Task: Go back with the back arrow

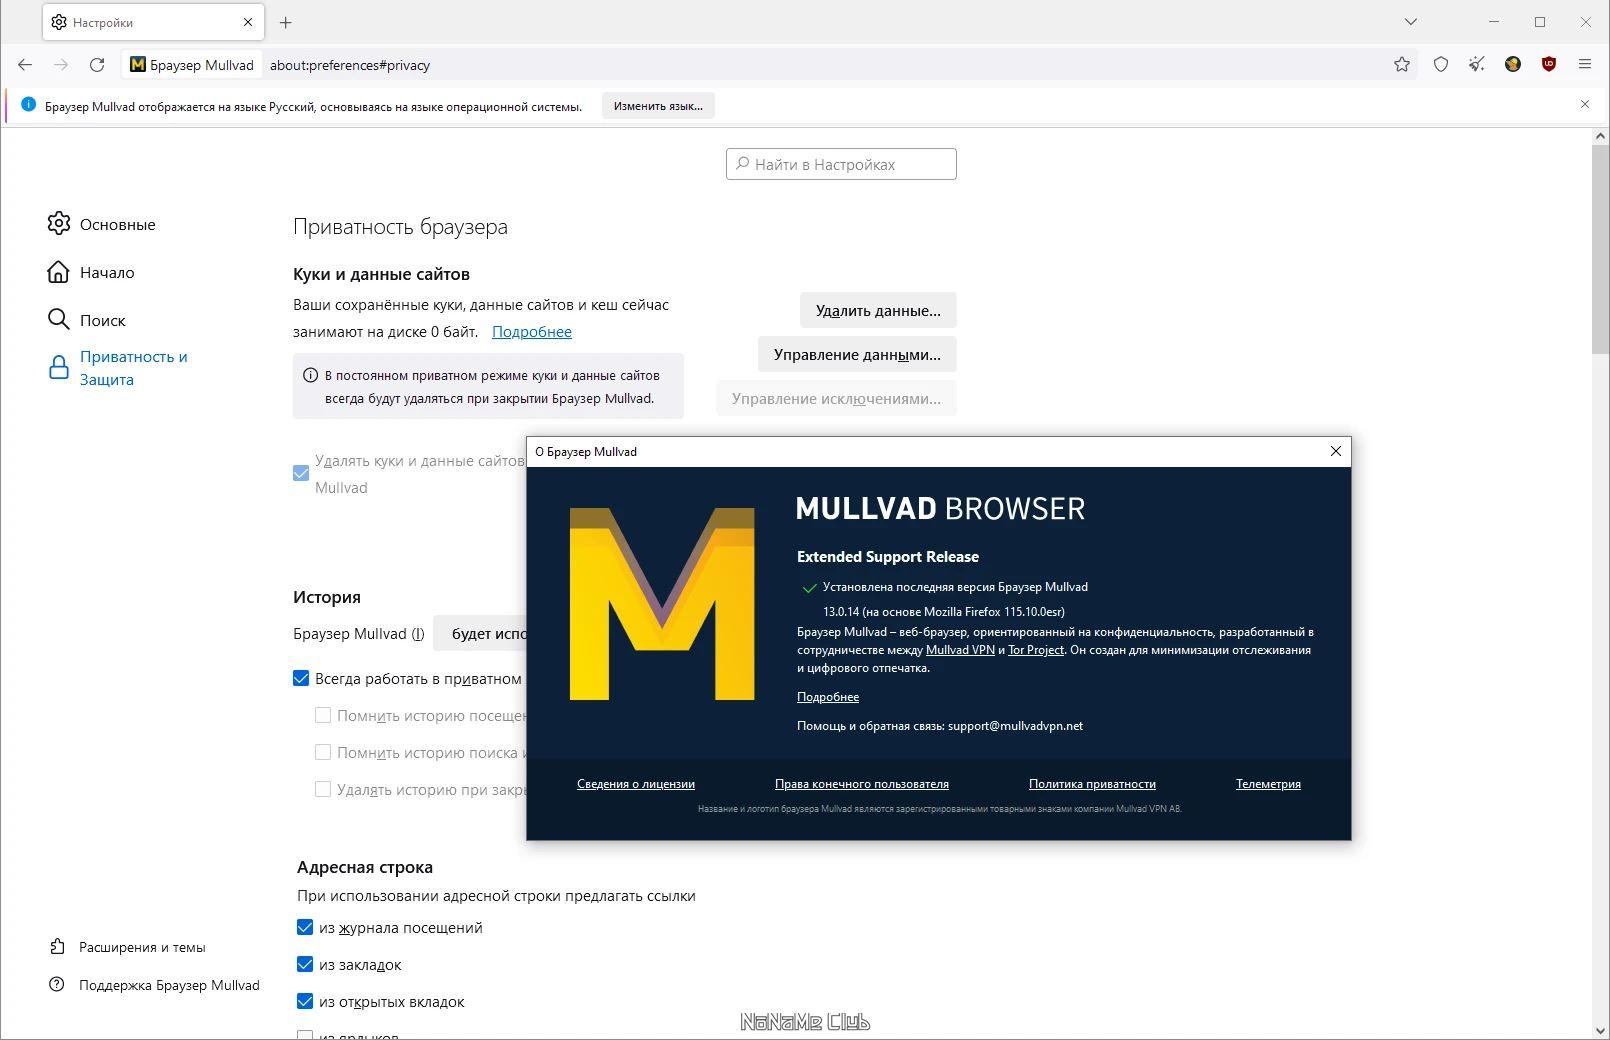Action: 25,65
